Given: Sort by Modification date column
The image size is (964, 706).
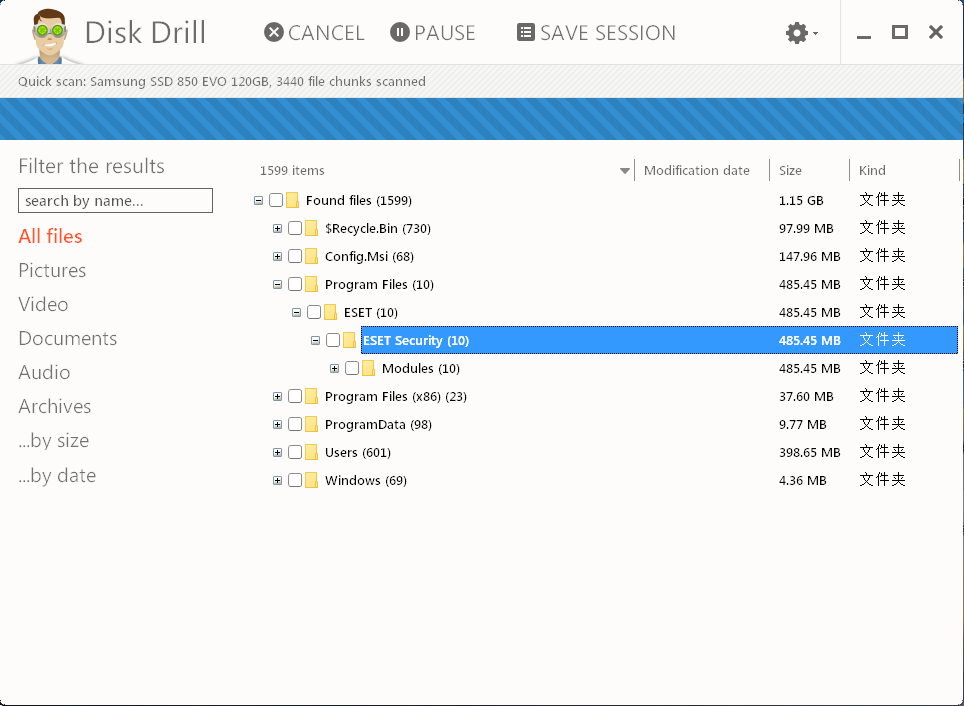Looking at the screenshot, I should pyautogui.click(x=697, y=170).
